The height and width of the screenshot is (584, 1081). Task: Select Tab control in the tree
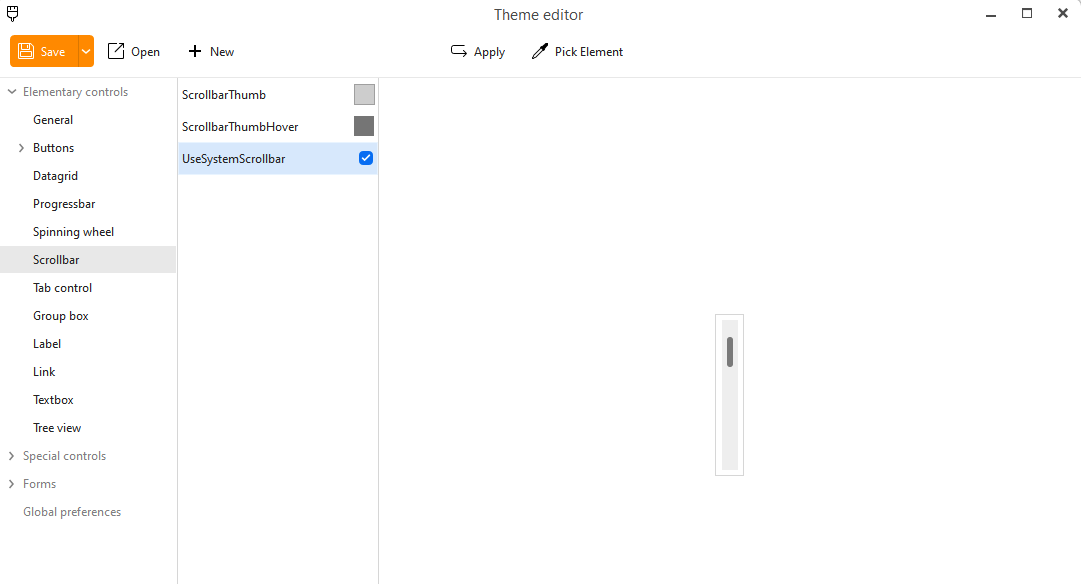pos(63,288)
